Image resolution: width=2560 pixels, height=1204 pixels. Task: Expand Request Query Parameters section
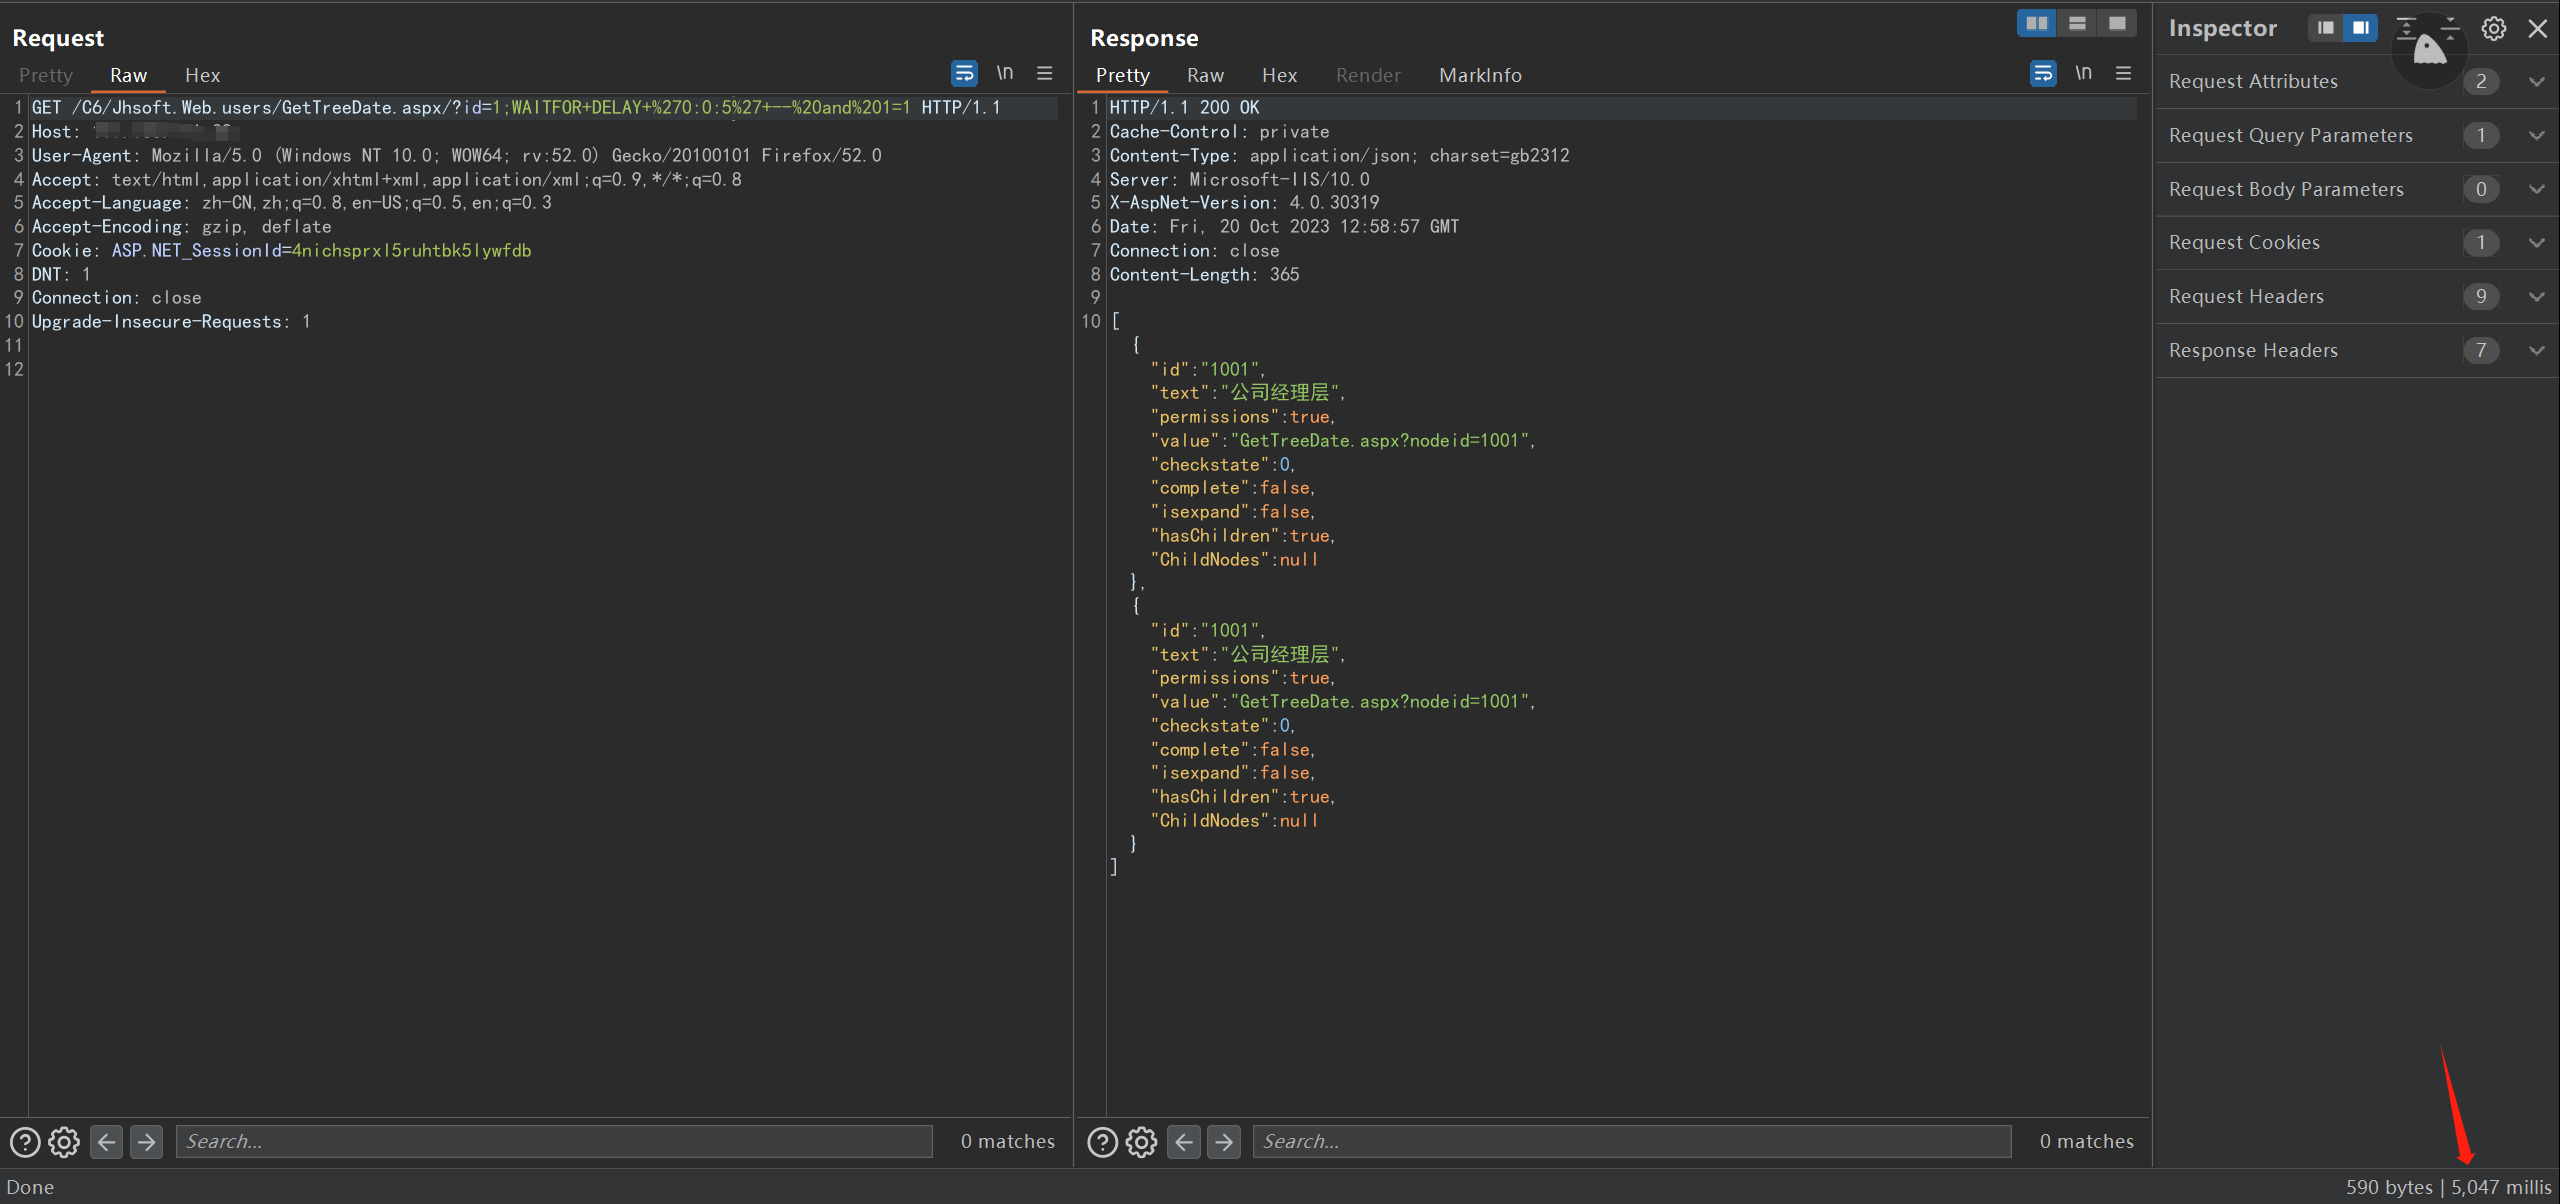click(x=2536, y=135)
